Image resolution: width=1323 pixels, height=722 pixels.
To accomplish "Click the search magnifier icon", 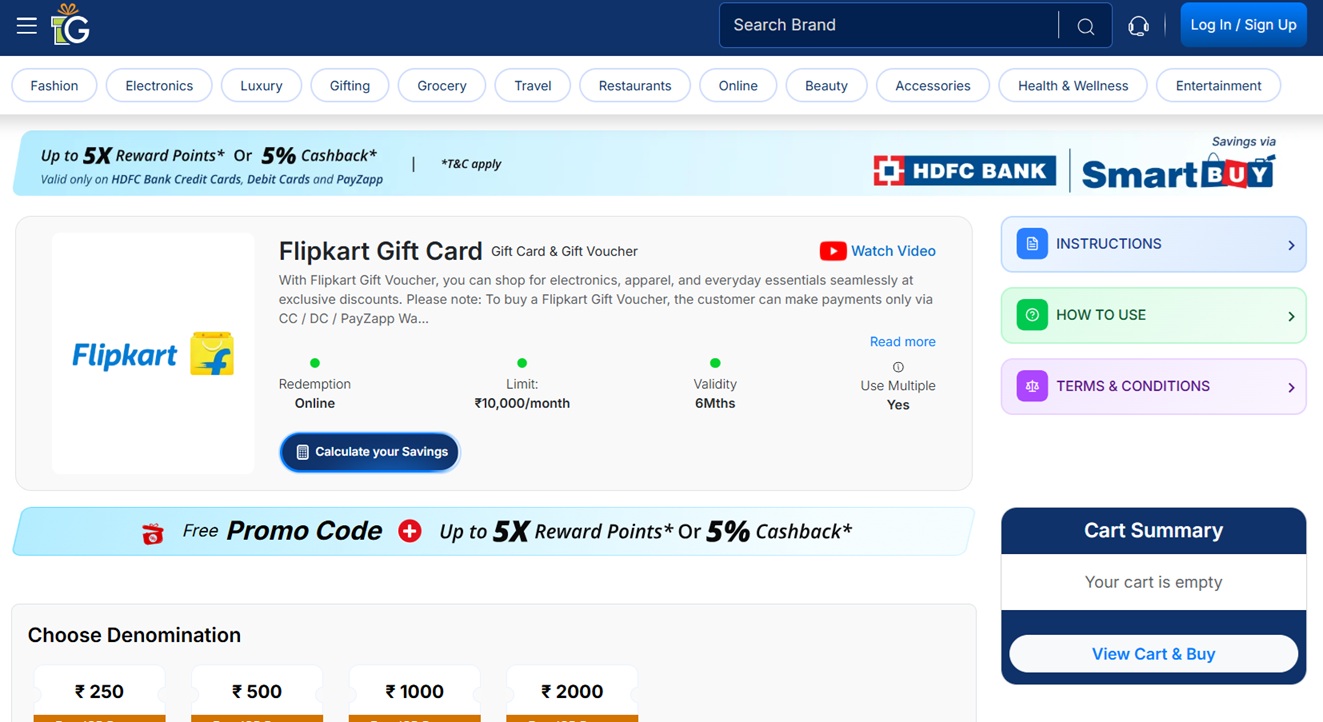I will coord(1085,26).
